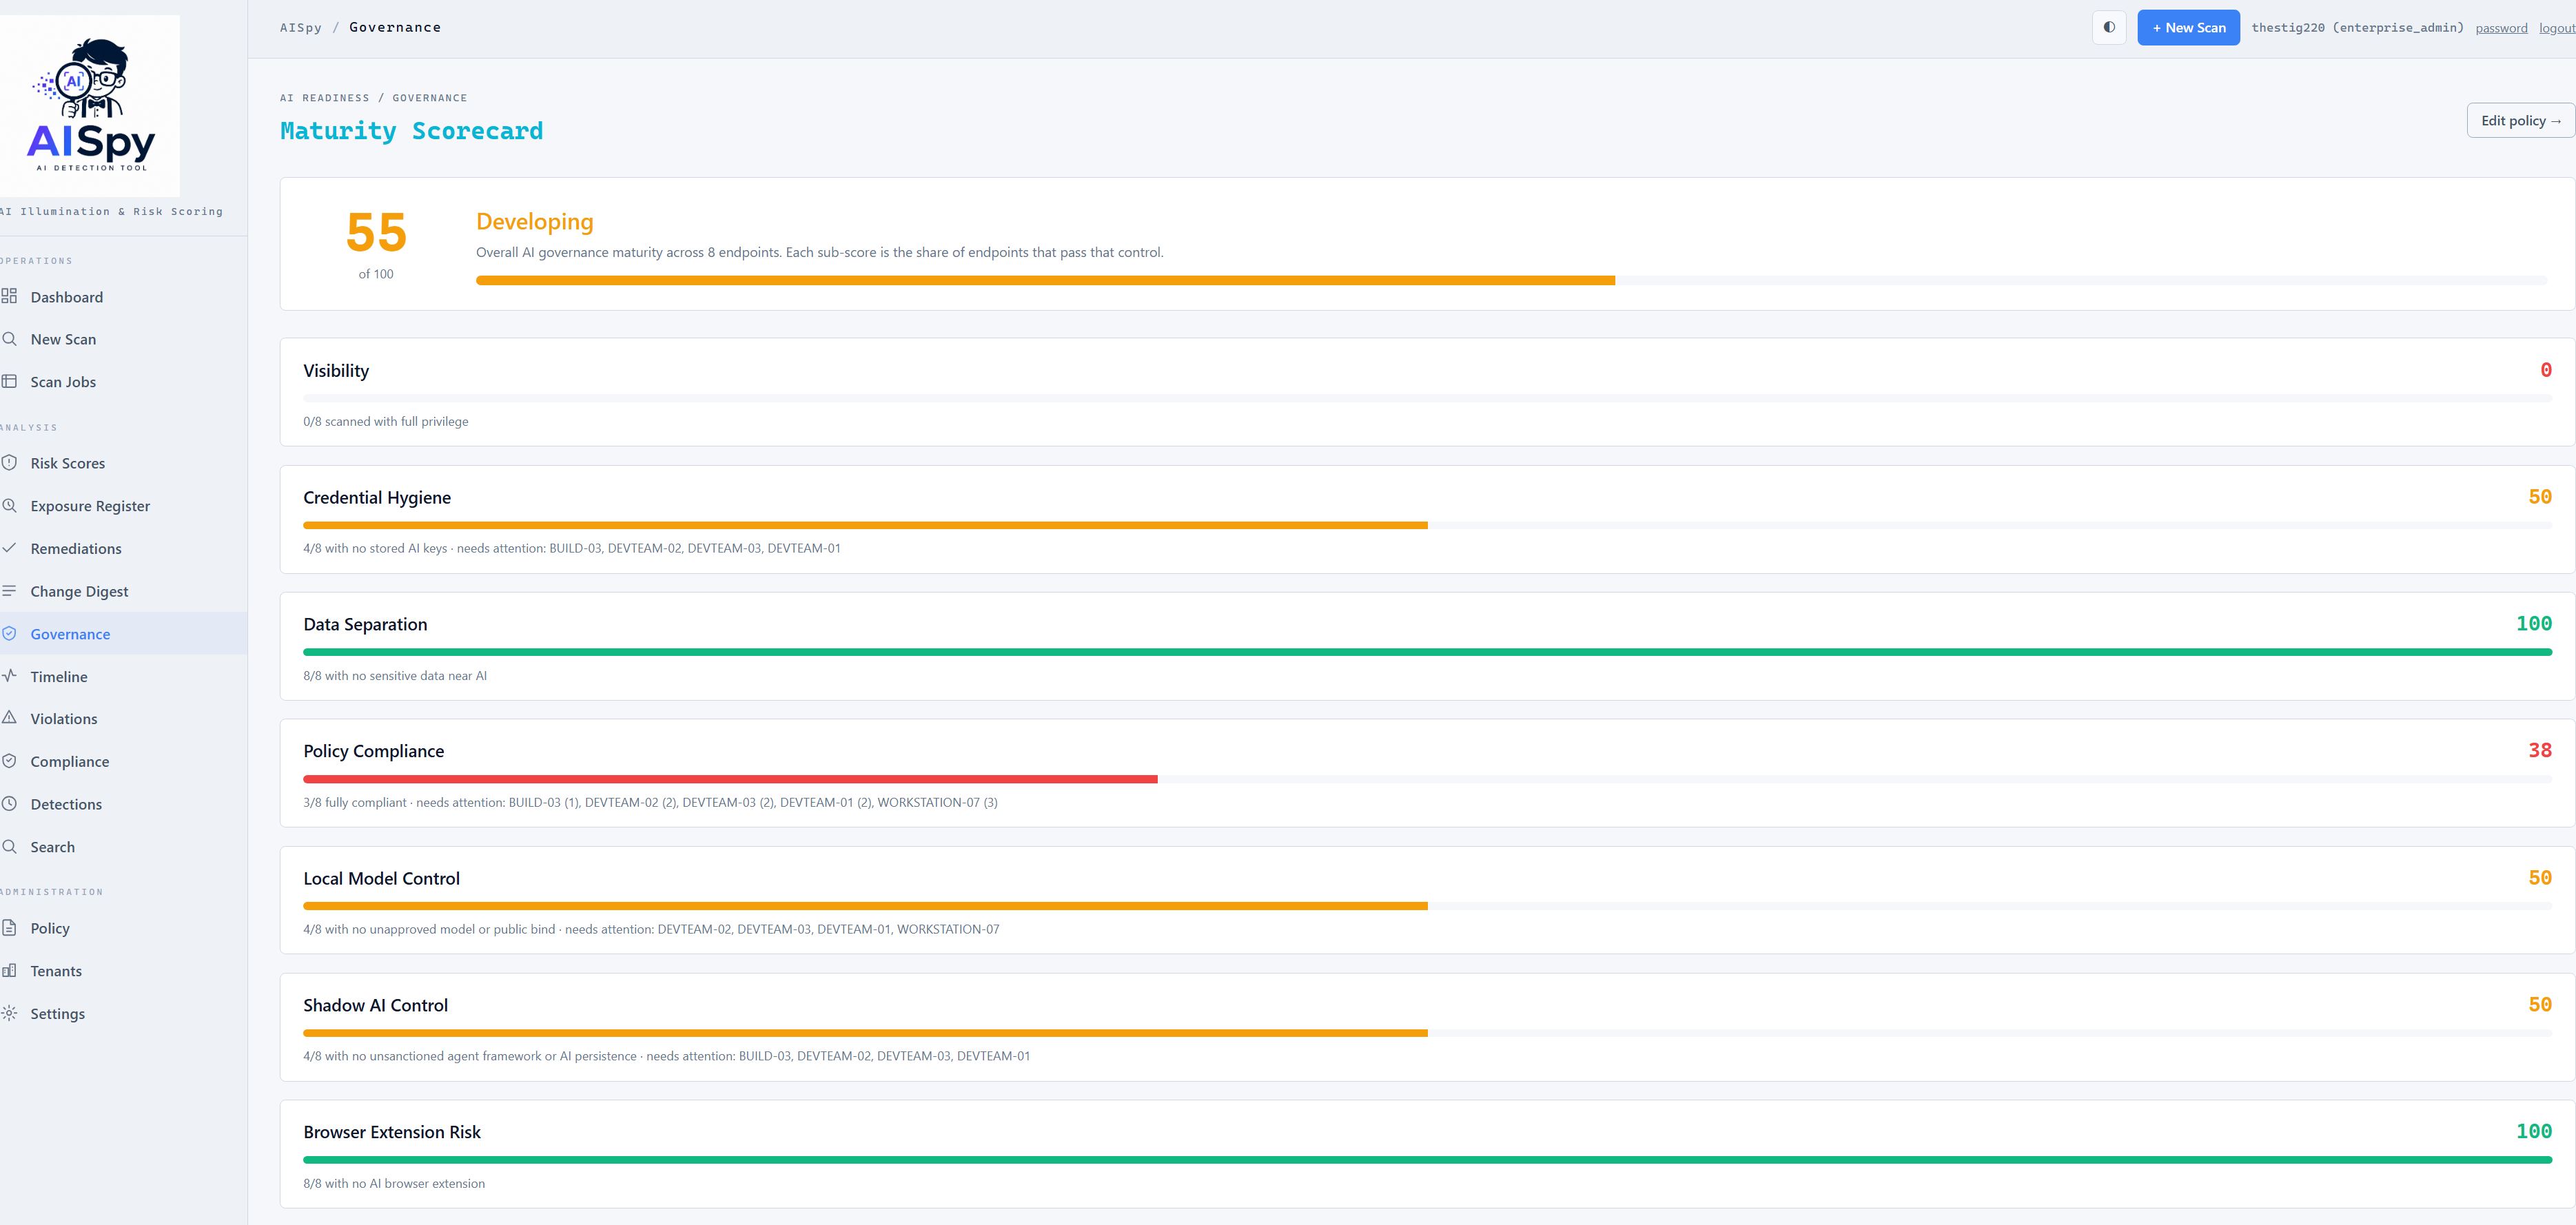Click the Shadow AI Control heading
This screenshot has height=1225, width=2576.
point(375,1006)
